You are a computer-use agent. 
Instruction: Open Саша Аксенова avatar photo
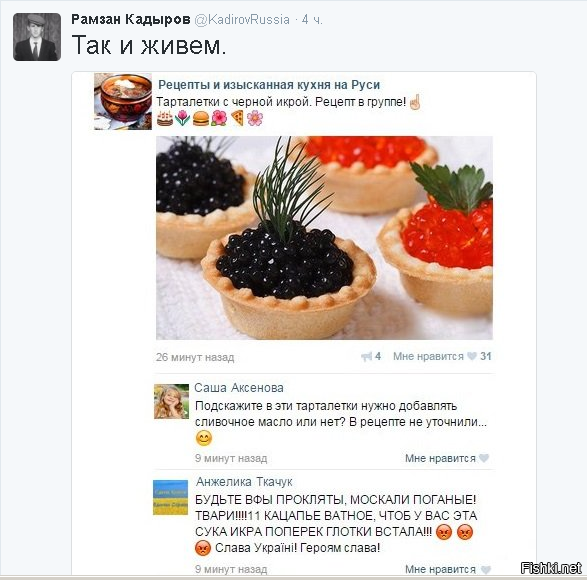click(171, 401)
